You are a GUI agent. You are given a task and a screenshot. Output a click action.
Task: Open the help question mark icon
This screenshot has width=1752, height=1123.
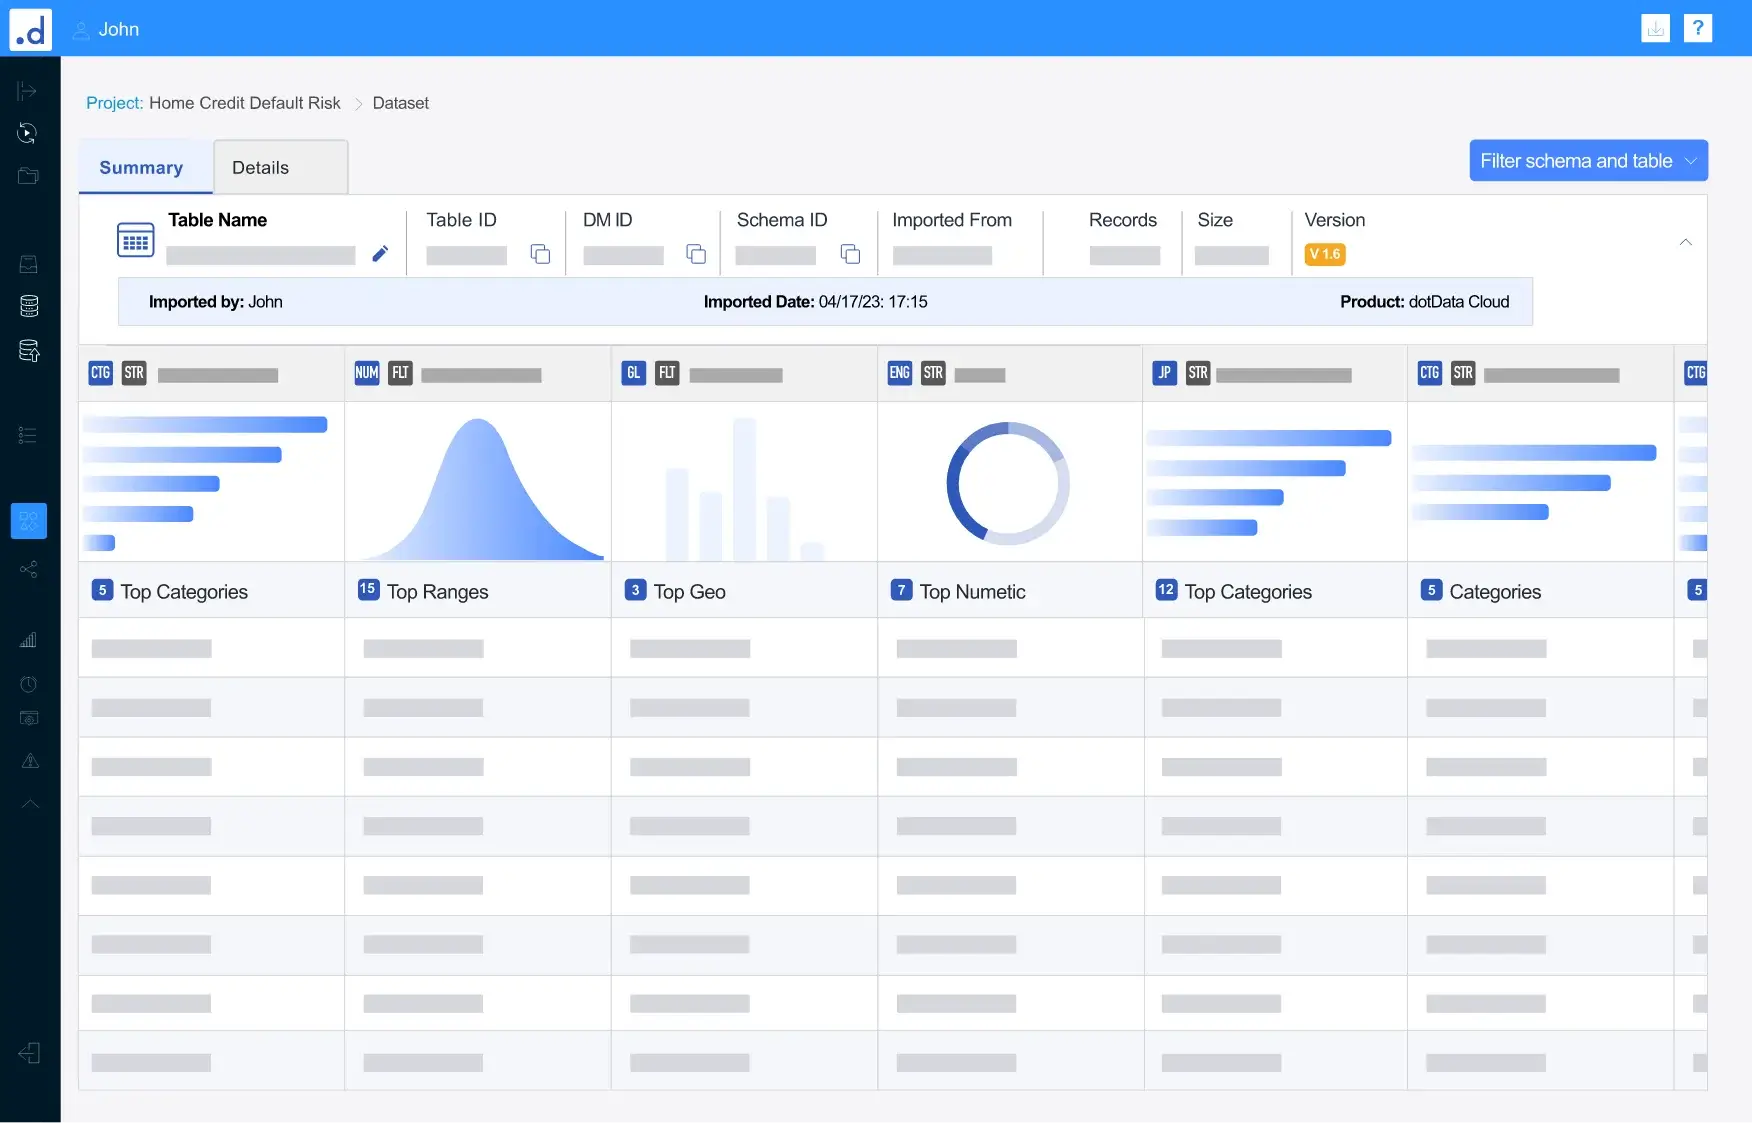(1698, 28)
